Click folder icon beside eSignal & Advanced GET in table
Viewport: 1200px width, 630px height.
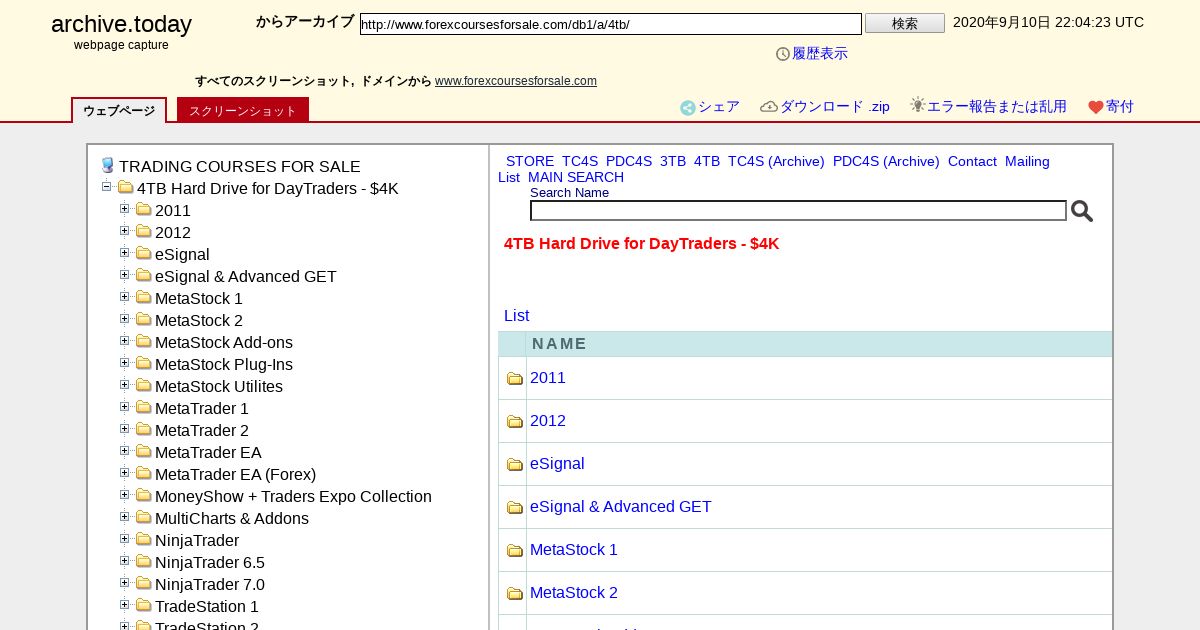click(515, 508)
